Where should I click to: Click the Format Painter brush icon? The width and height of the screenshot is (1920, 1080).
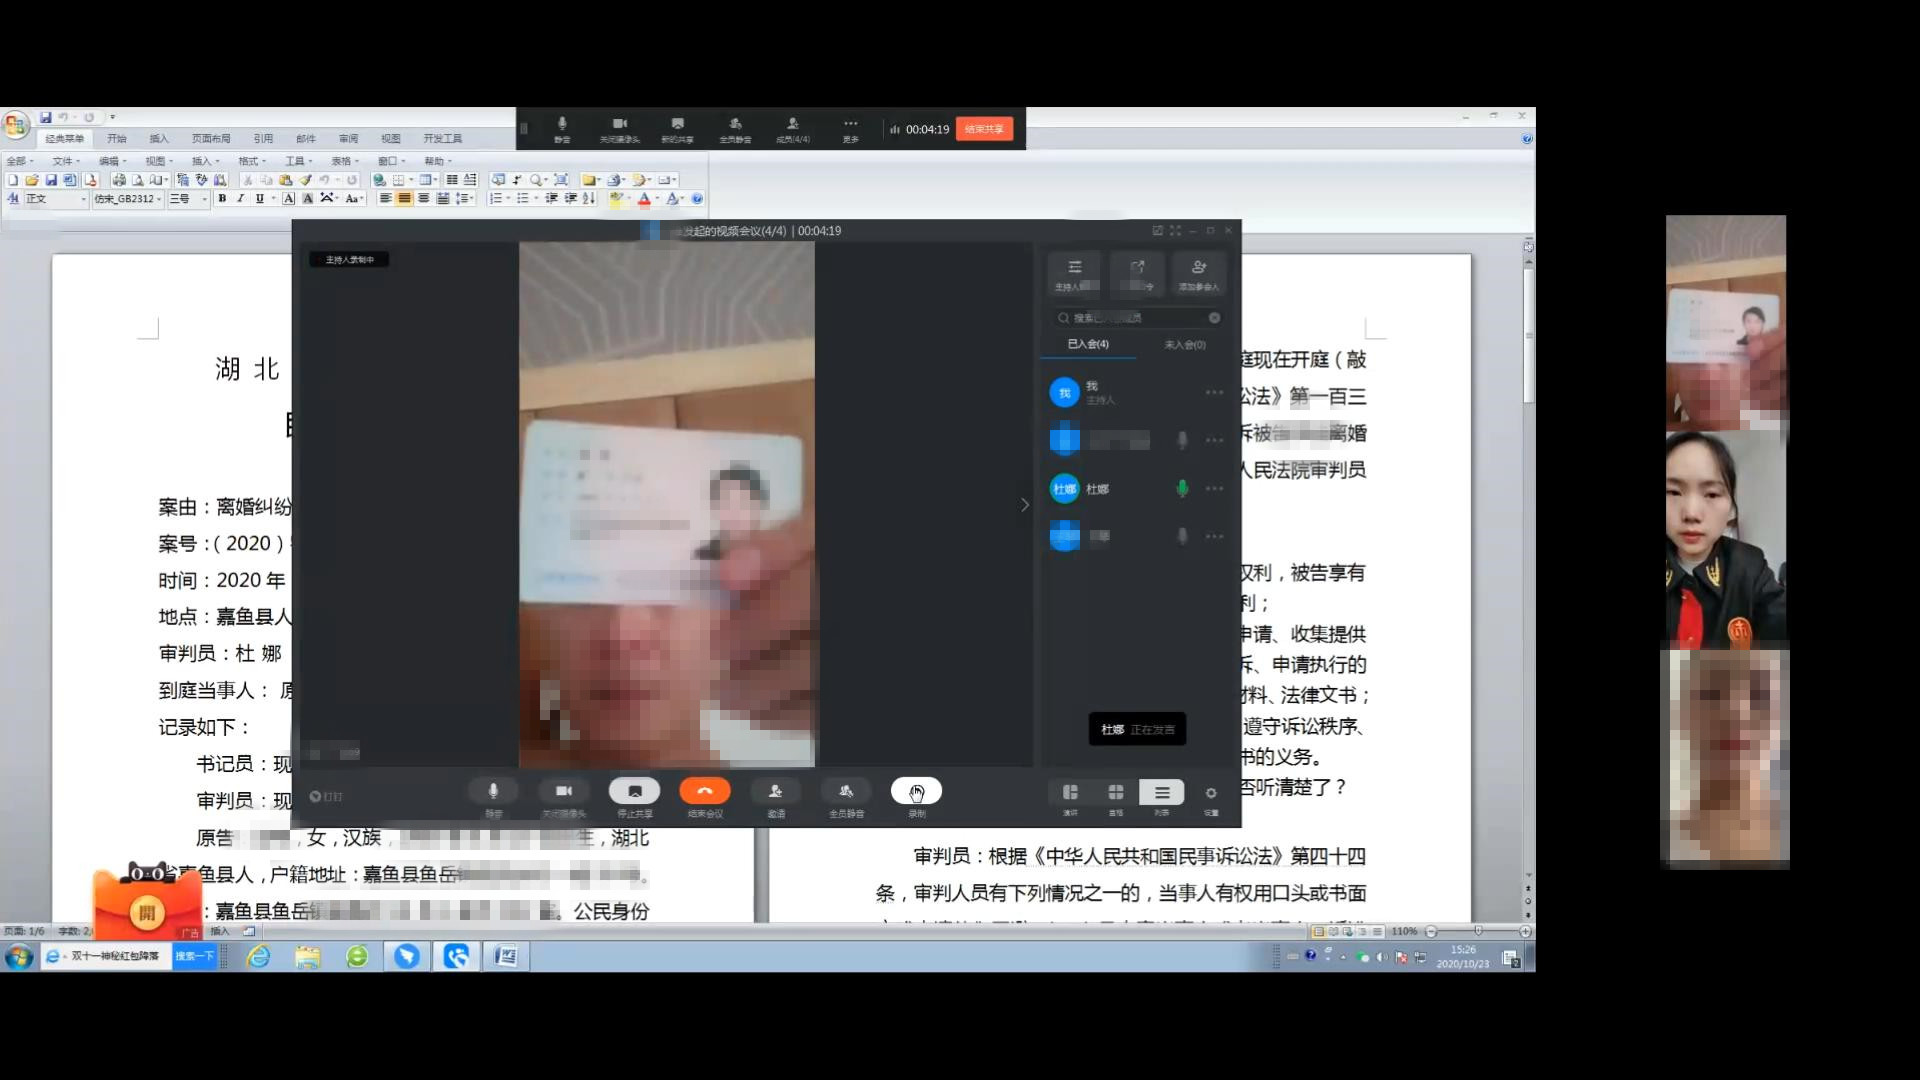click(x=306, y=180)
